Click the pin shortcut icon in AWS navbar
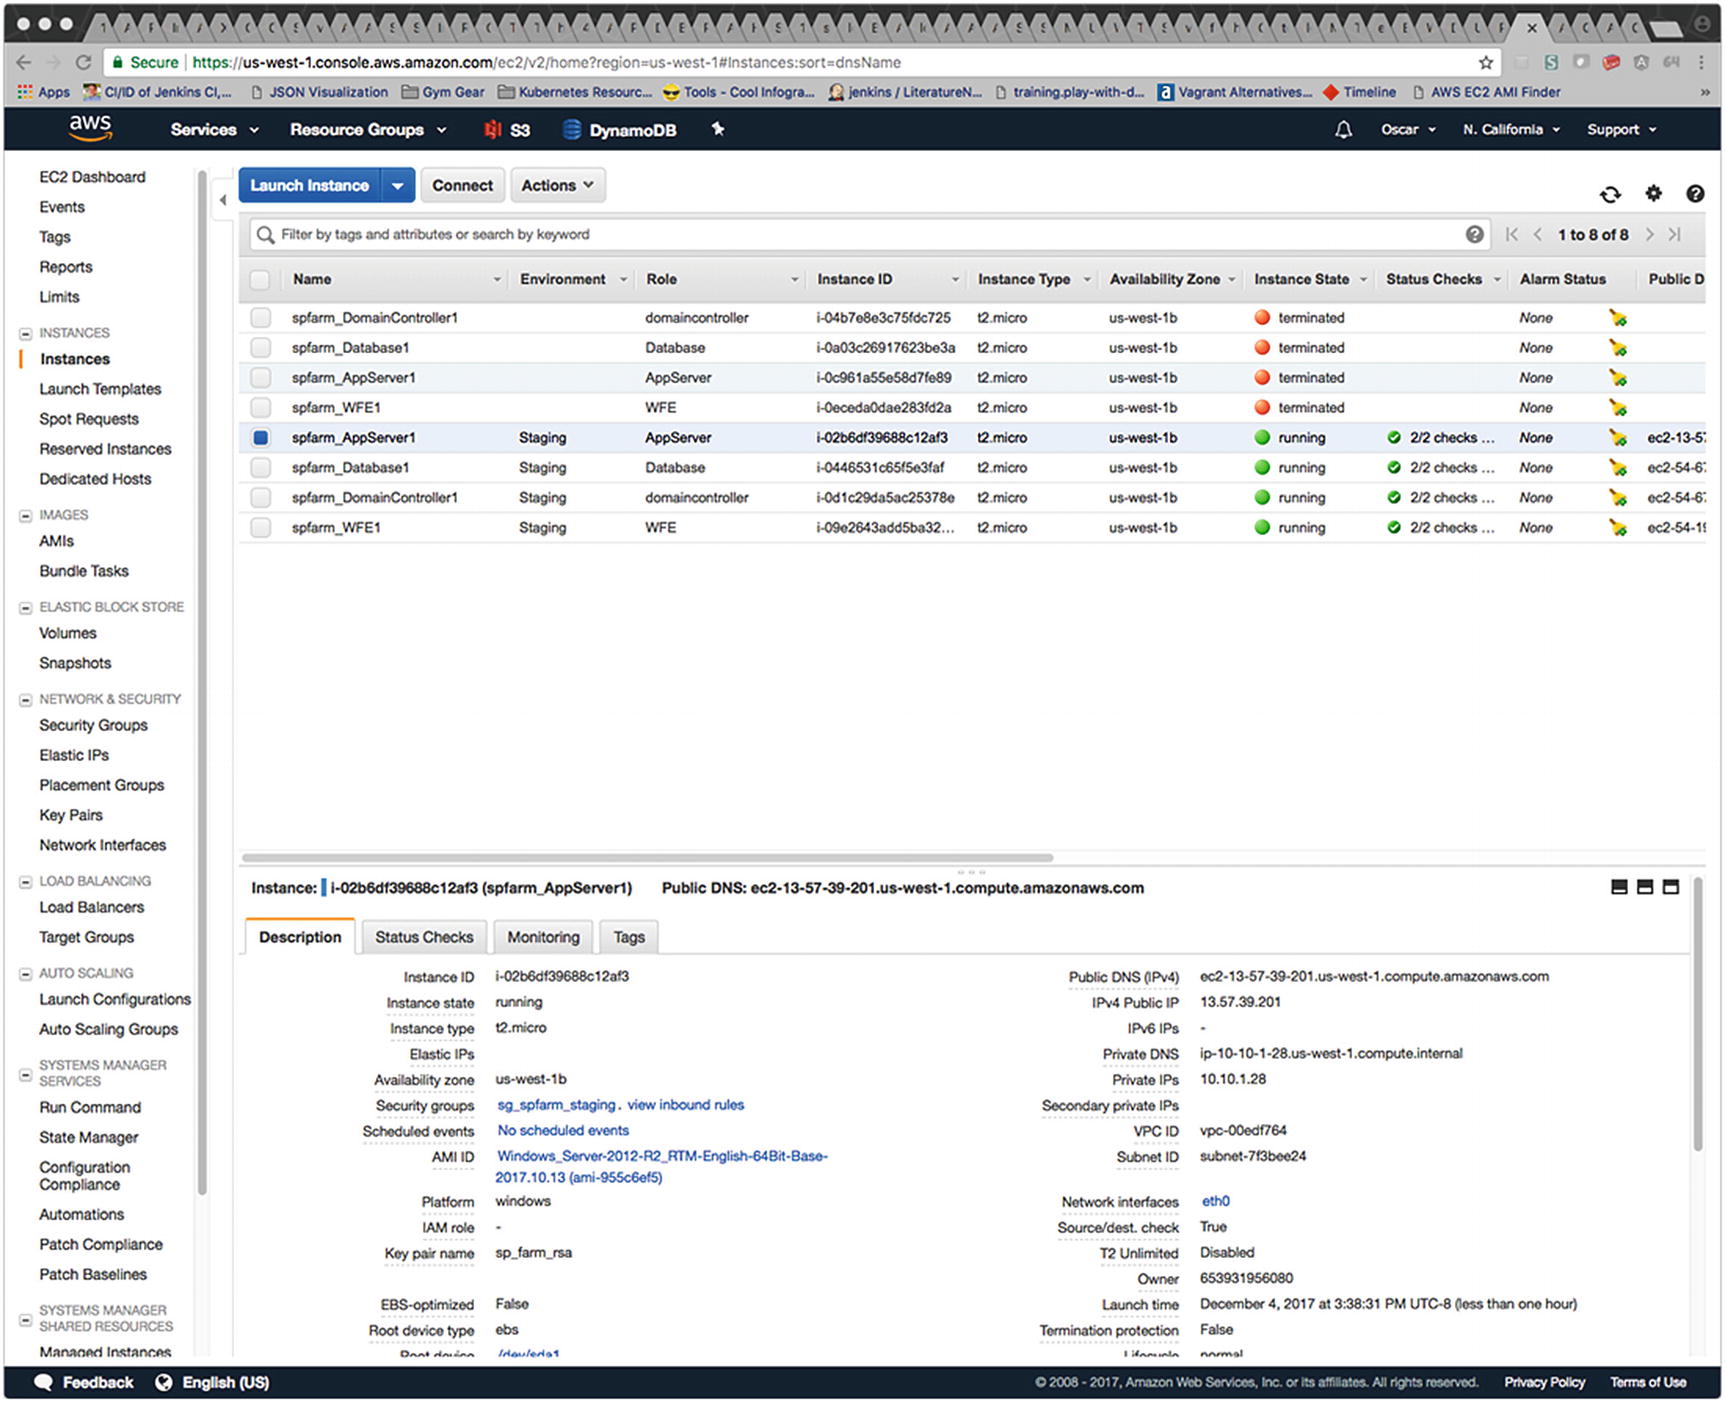The image size is (1725, 1402). click(x=718, y=129)
